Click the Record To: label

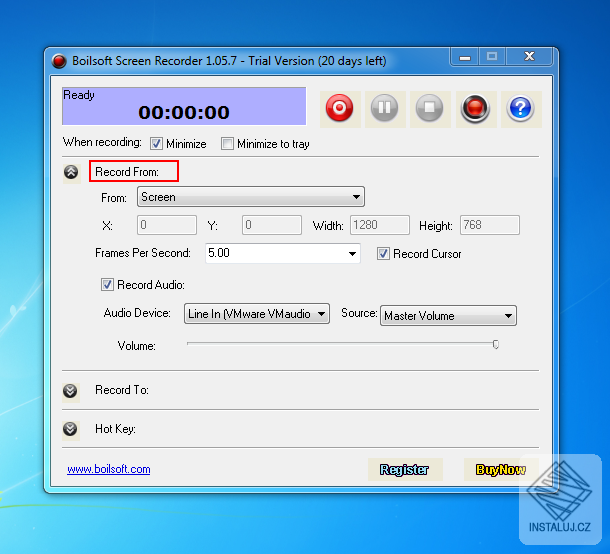[x=122, y=390]
